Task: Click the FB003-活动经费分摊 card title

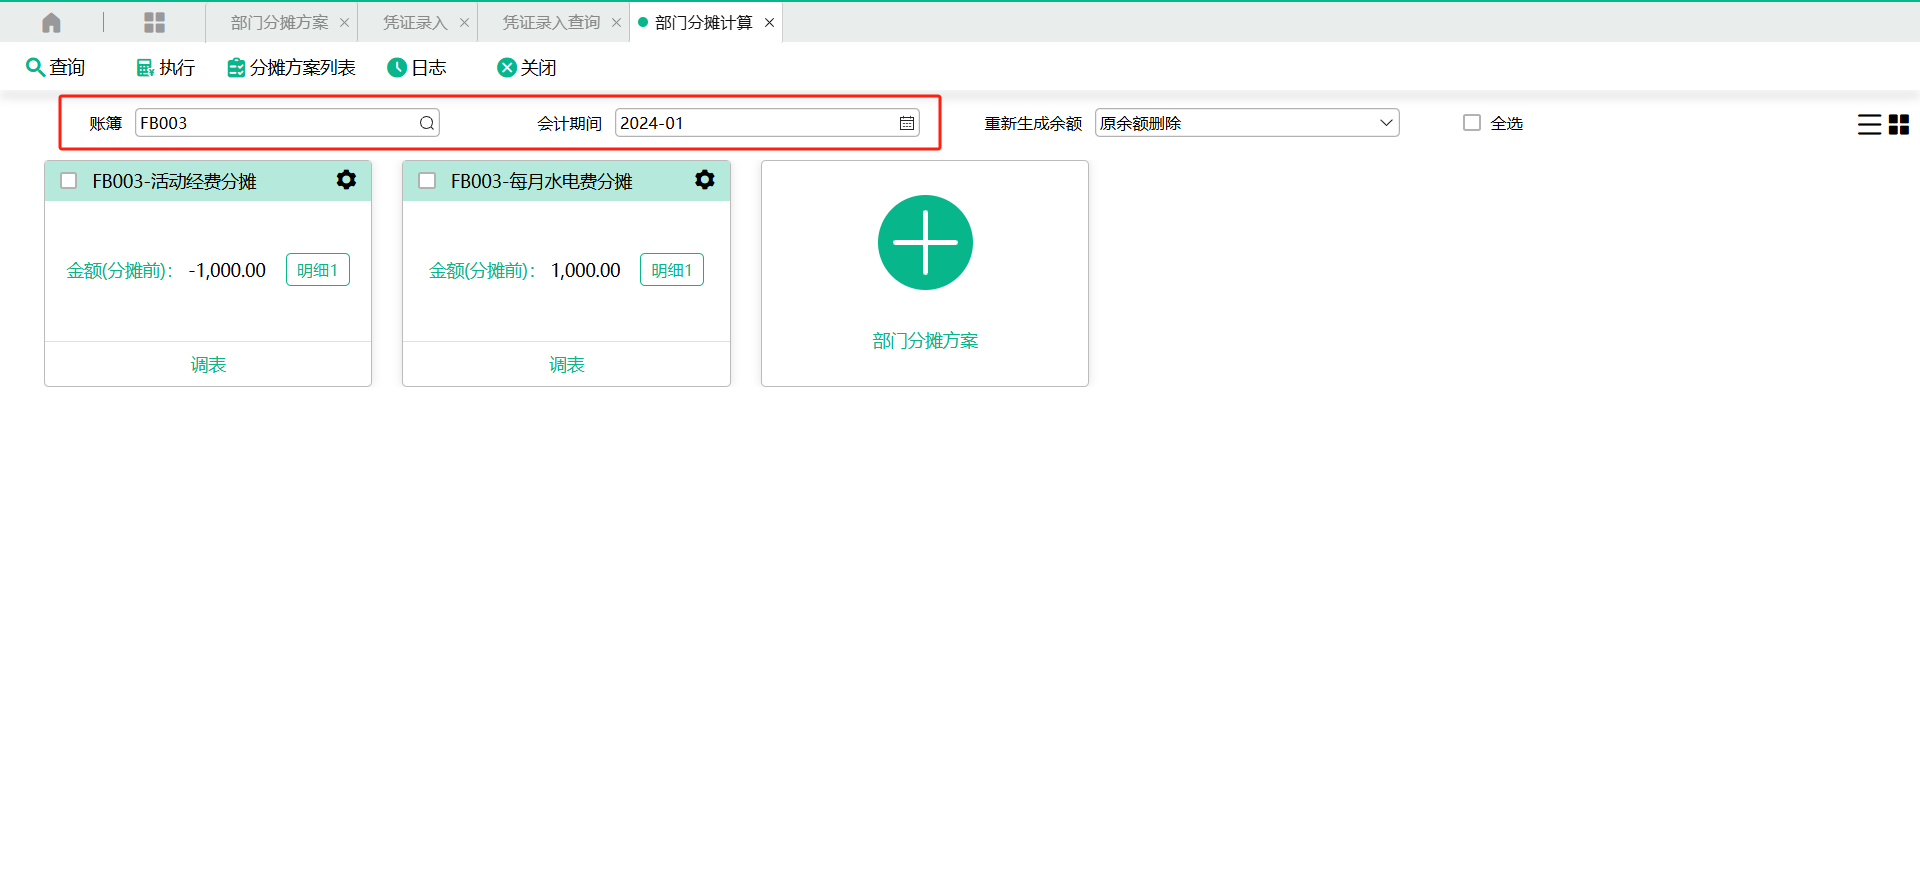Action: (x=175, y=181)
